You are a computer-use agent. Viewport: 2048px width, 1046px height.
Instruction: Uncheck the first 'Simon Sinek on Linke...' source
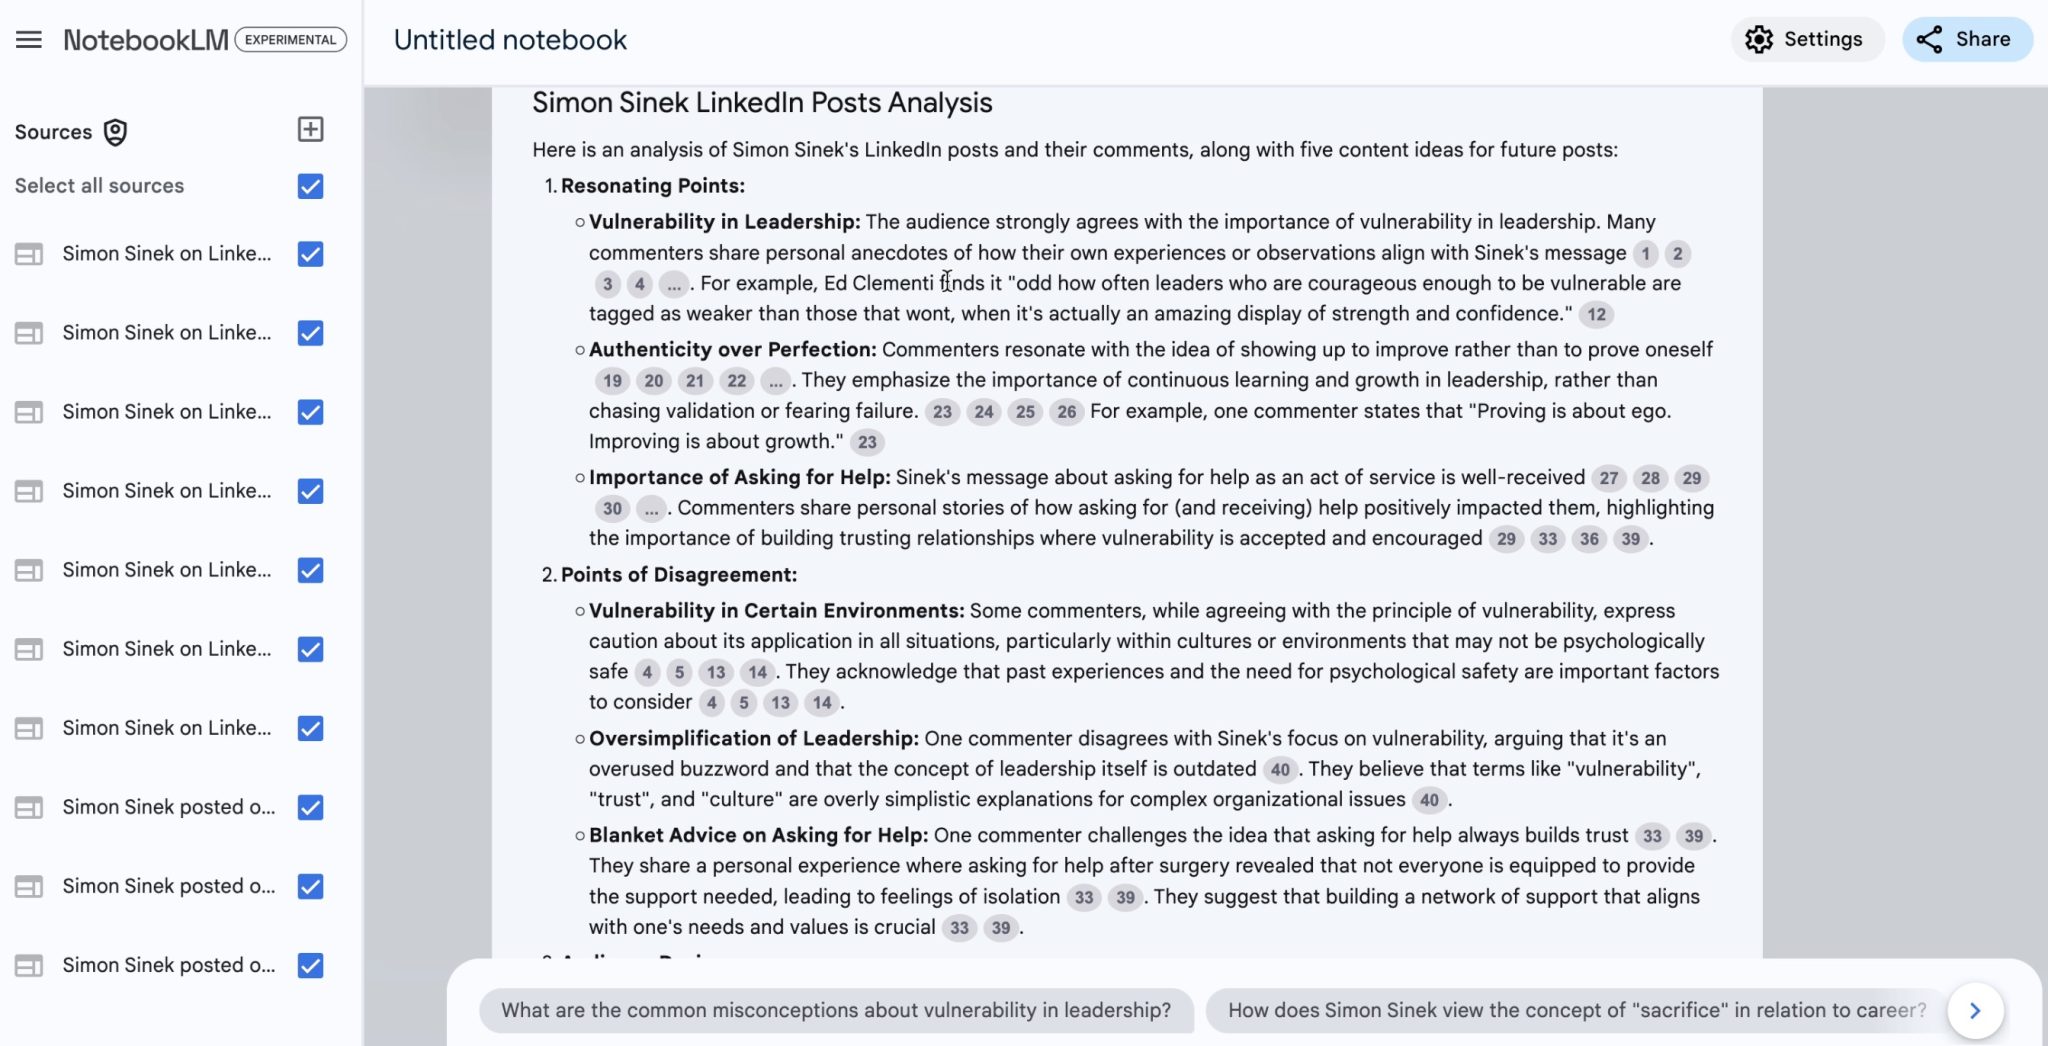tap(310, 254)
